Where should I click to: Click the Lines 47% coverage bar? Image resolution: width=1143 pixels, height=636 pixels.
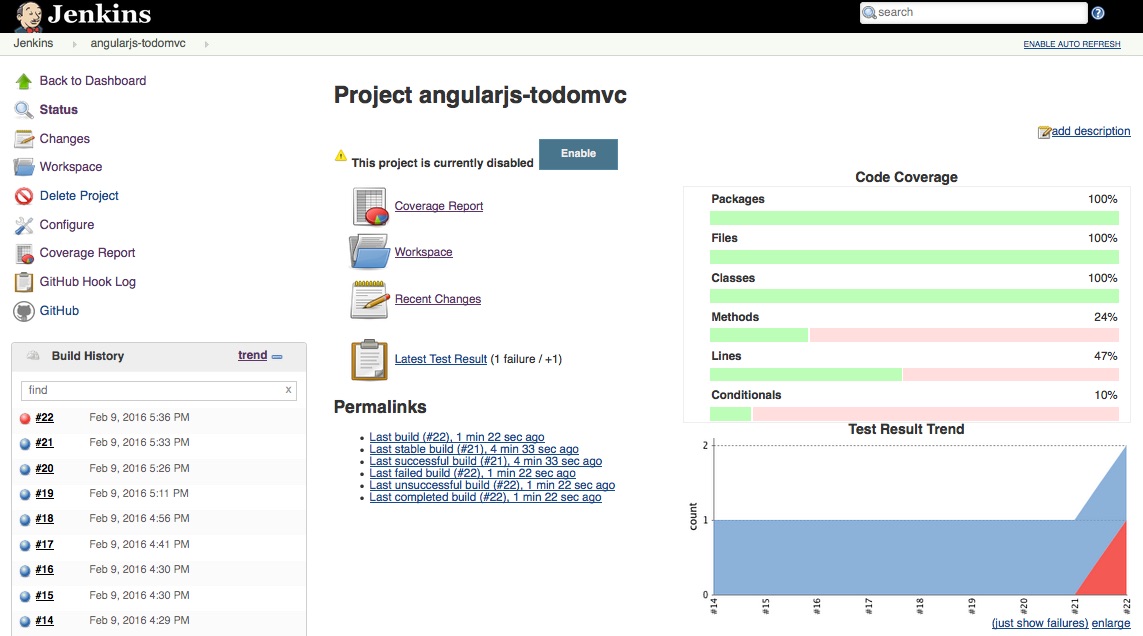914,374
